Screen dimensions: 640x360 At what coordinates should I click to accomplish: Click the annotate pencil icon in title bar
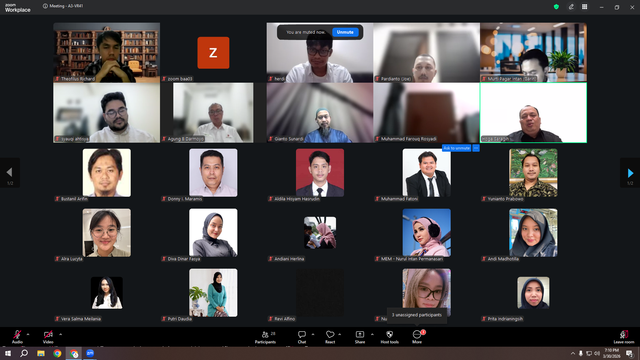tap(571, 7)
